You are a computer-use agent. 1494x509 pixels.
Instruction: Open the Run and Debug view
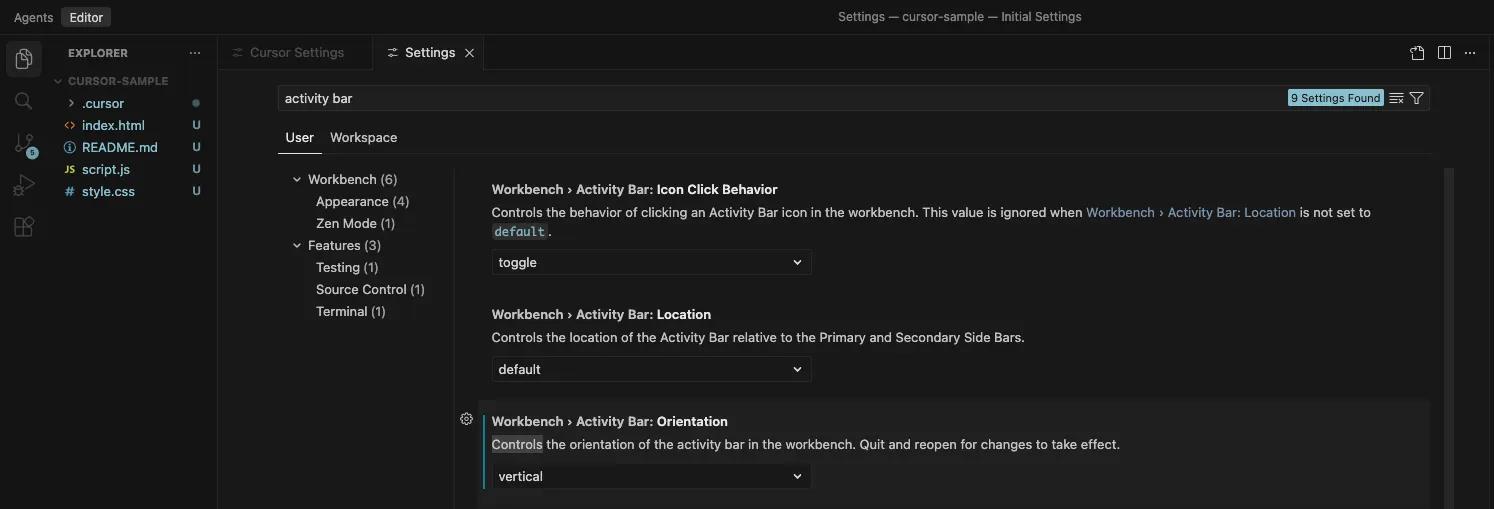coord(24,186)
